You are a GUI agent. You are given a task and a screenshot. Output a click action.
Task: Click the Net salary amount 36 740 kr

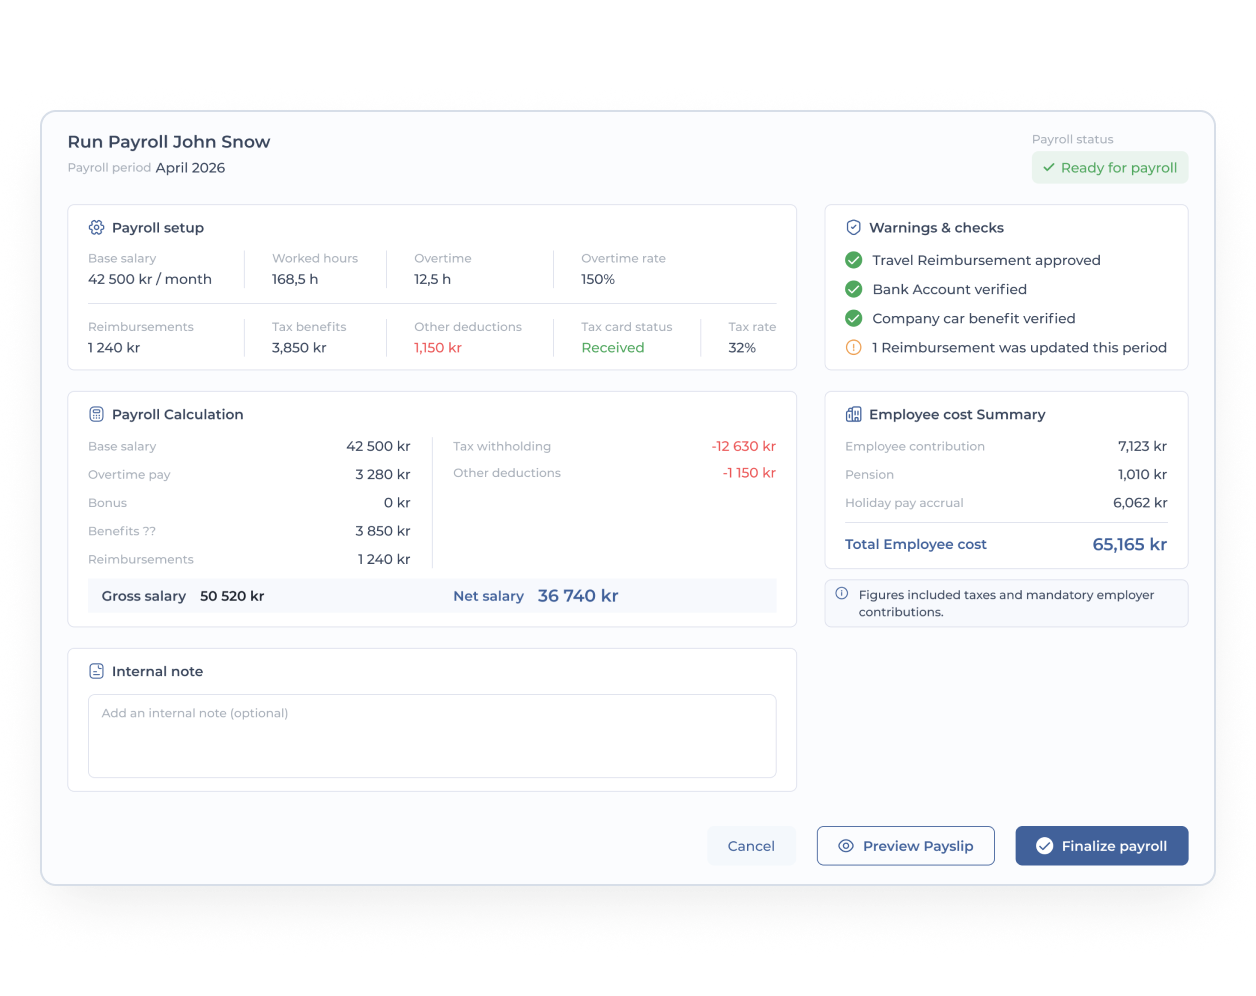(578, 596)
